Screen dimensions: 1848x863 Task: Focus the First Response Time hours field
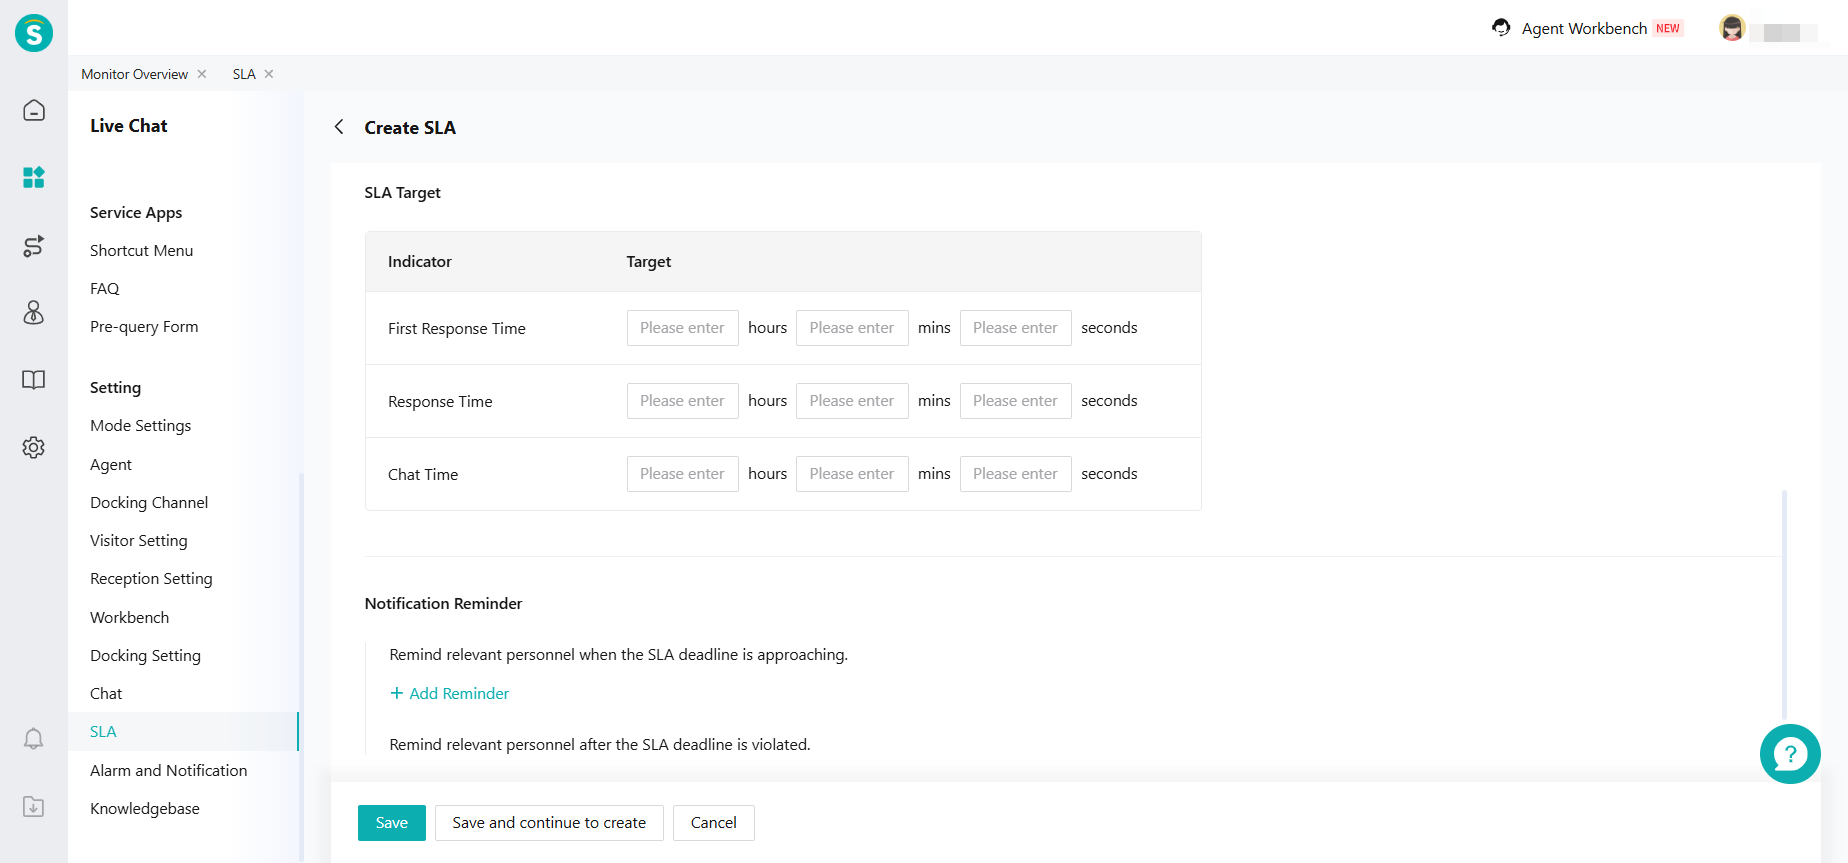tap(682, 328)
